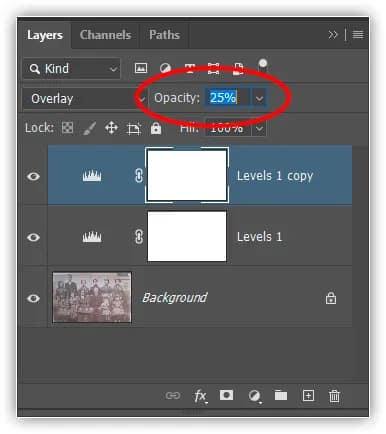Image resolution: width=386 pixels, height=434 pixels.
Task: Hide the Levels 1 layer
Action: pos(33,237)
